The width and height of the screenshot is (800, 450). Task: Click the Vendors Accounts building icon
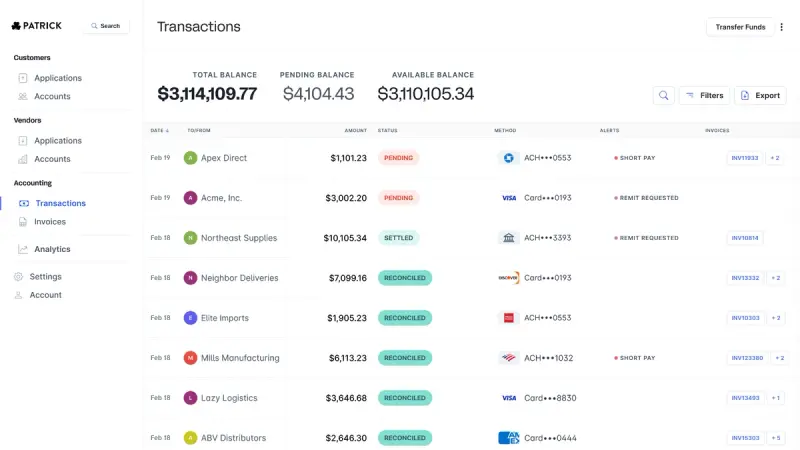tap(23, 159)
